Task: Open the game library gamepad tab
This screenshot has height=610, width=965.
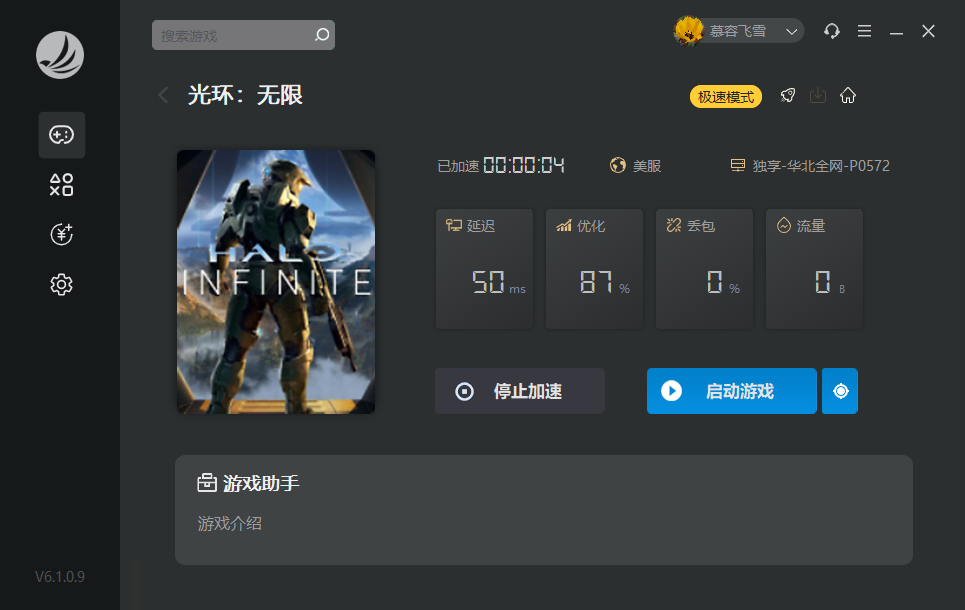Action: [62, 135]
